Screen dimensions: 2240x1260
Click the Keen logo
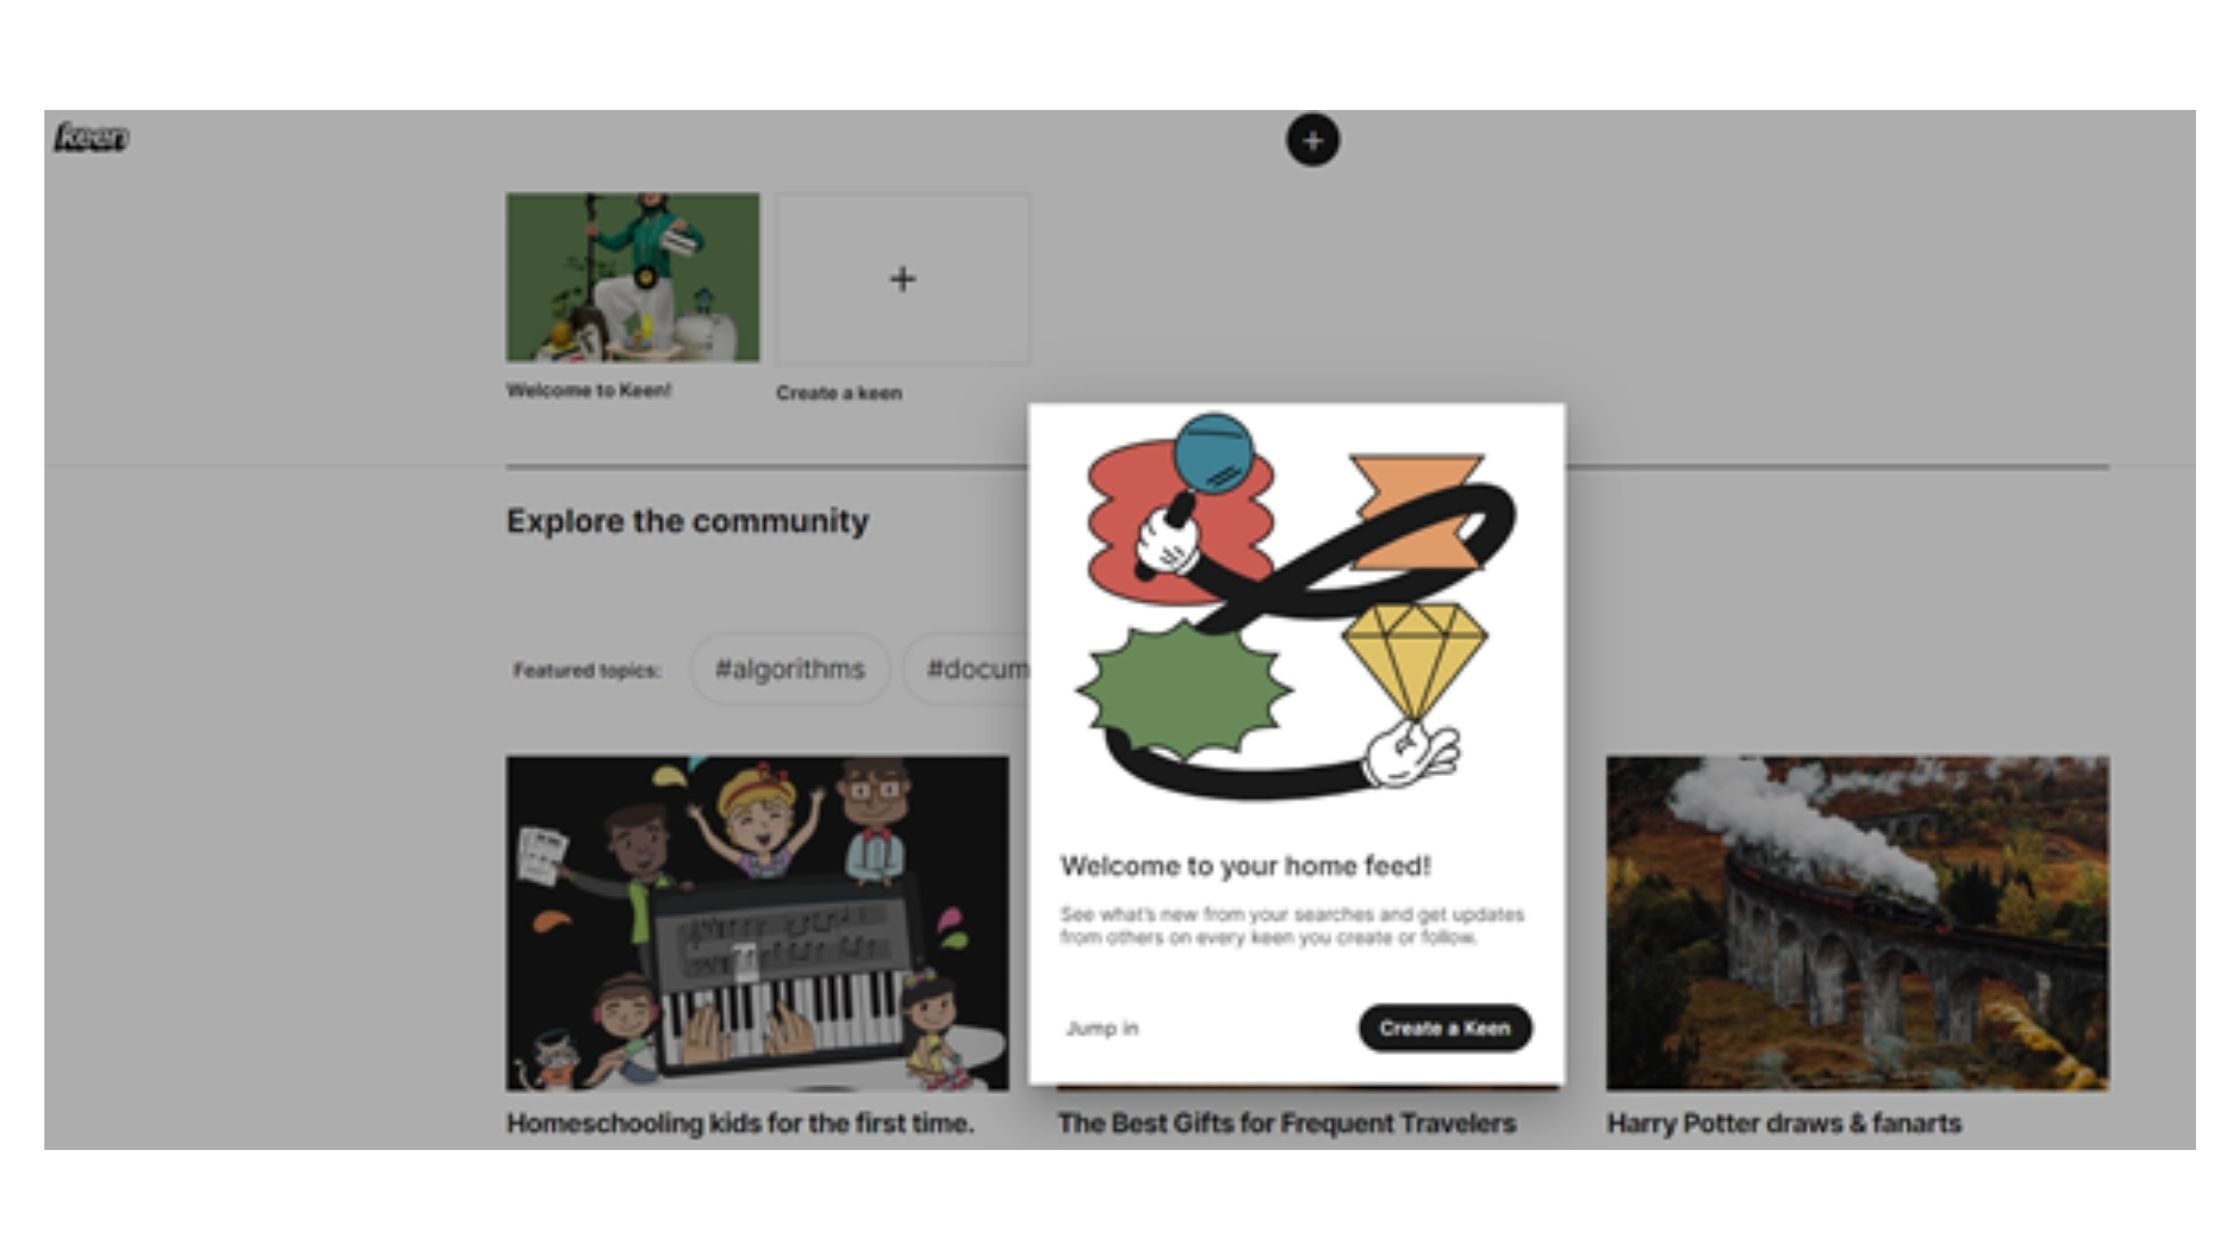point(91,138)
